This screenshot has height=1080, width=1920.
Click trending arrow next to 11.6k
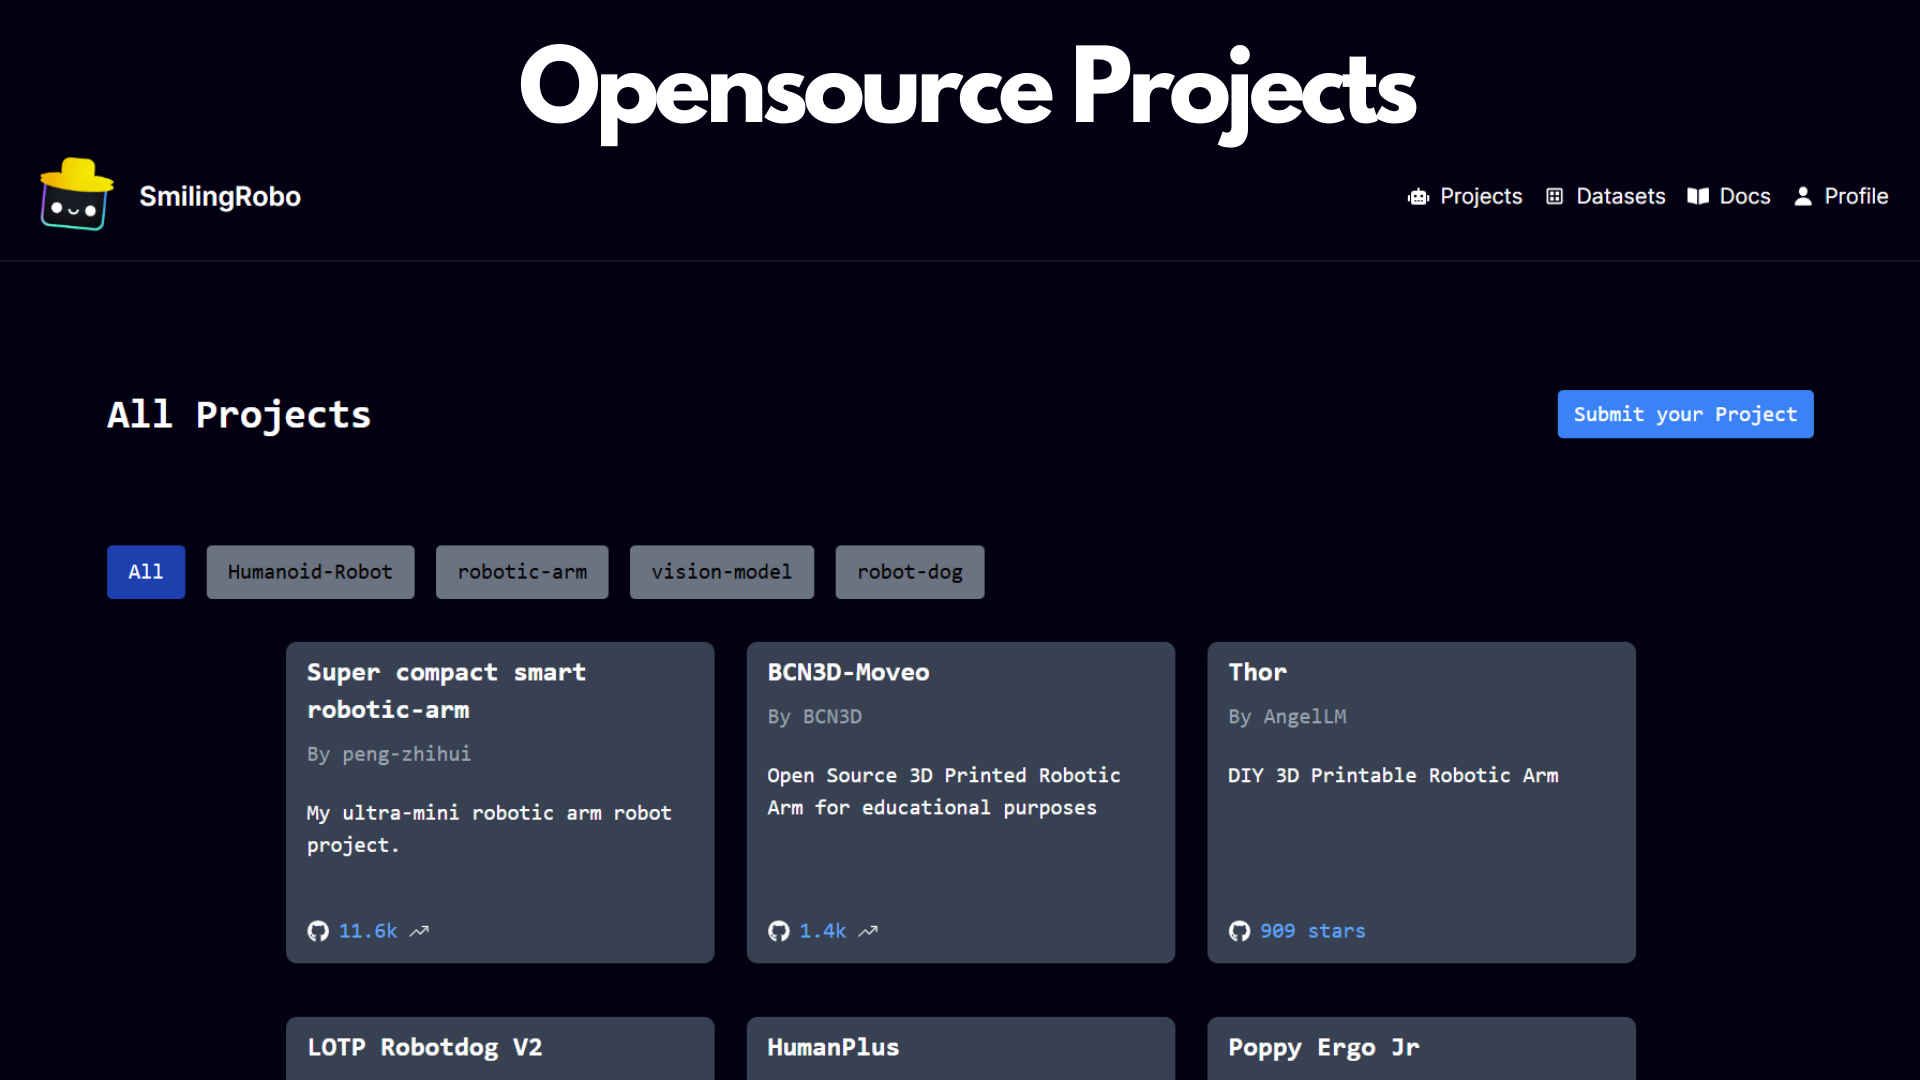[x=419, y=931]
